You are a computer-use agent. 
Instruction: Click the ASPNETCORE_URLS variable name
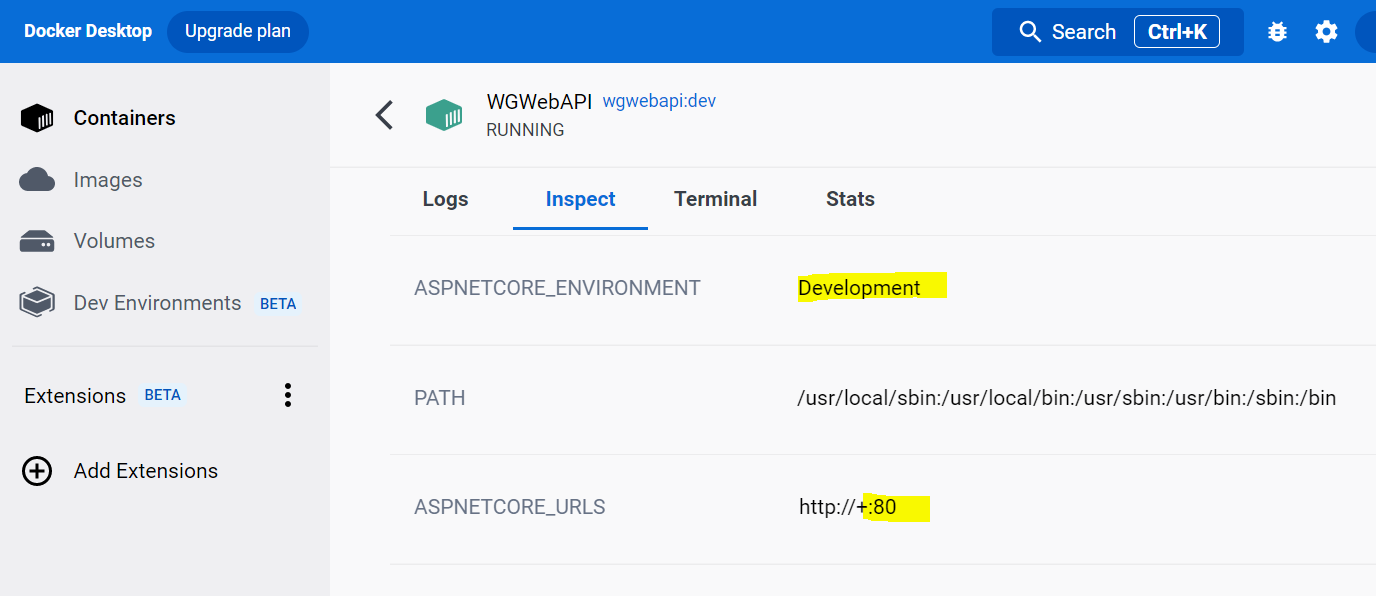(x=510, y=507)
